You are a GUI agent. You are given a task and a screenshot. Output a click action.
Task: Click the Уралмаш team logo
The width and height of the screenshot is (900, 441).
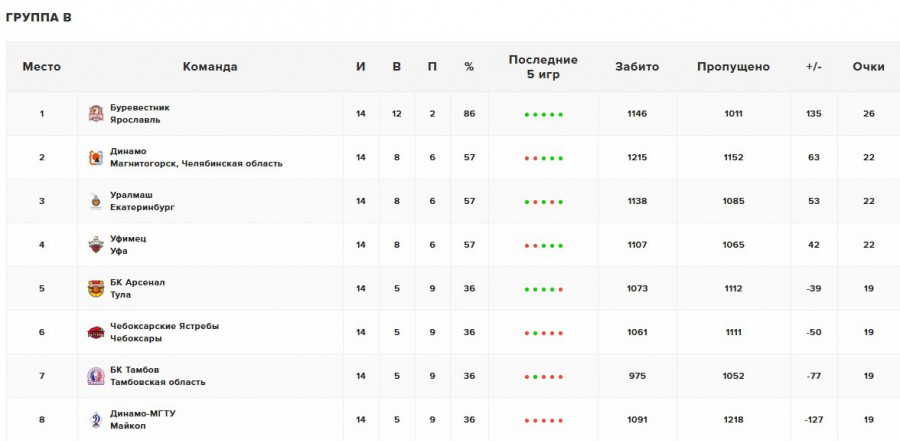pyautogui.click(x=96, y=201)
